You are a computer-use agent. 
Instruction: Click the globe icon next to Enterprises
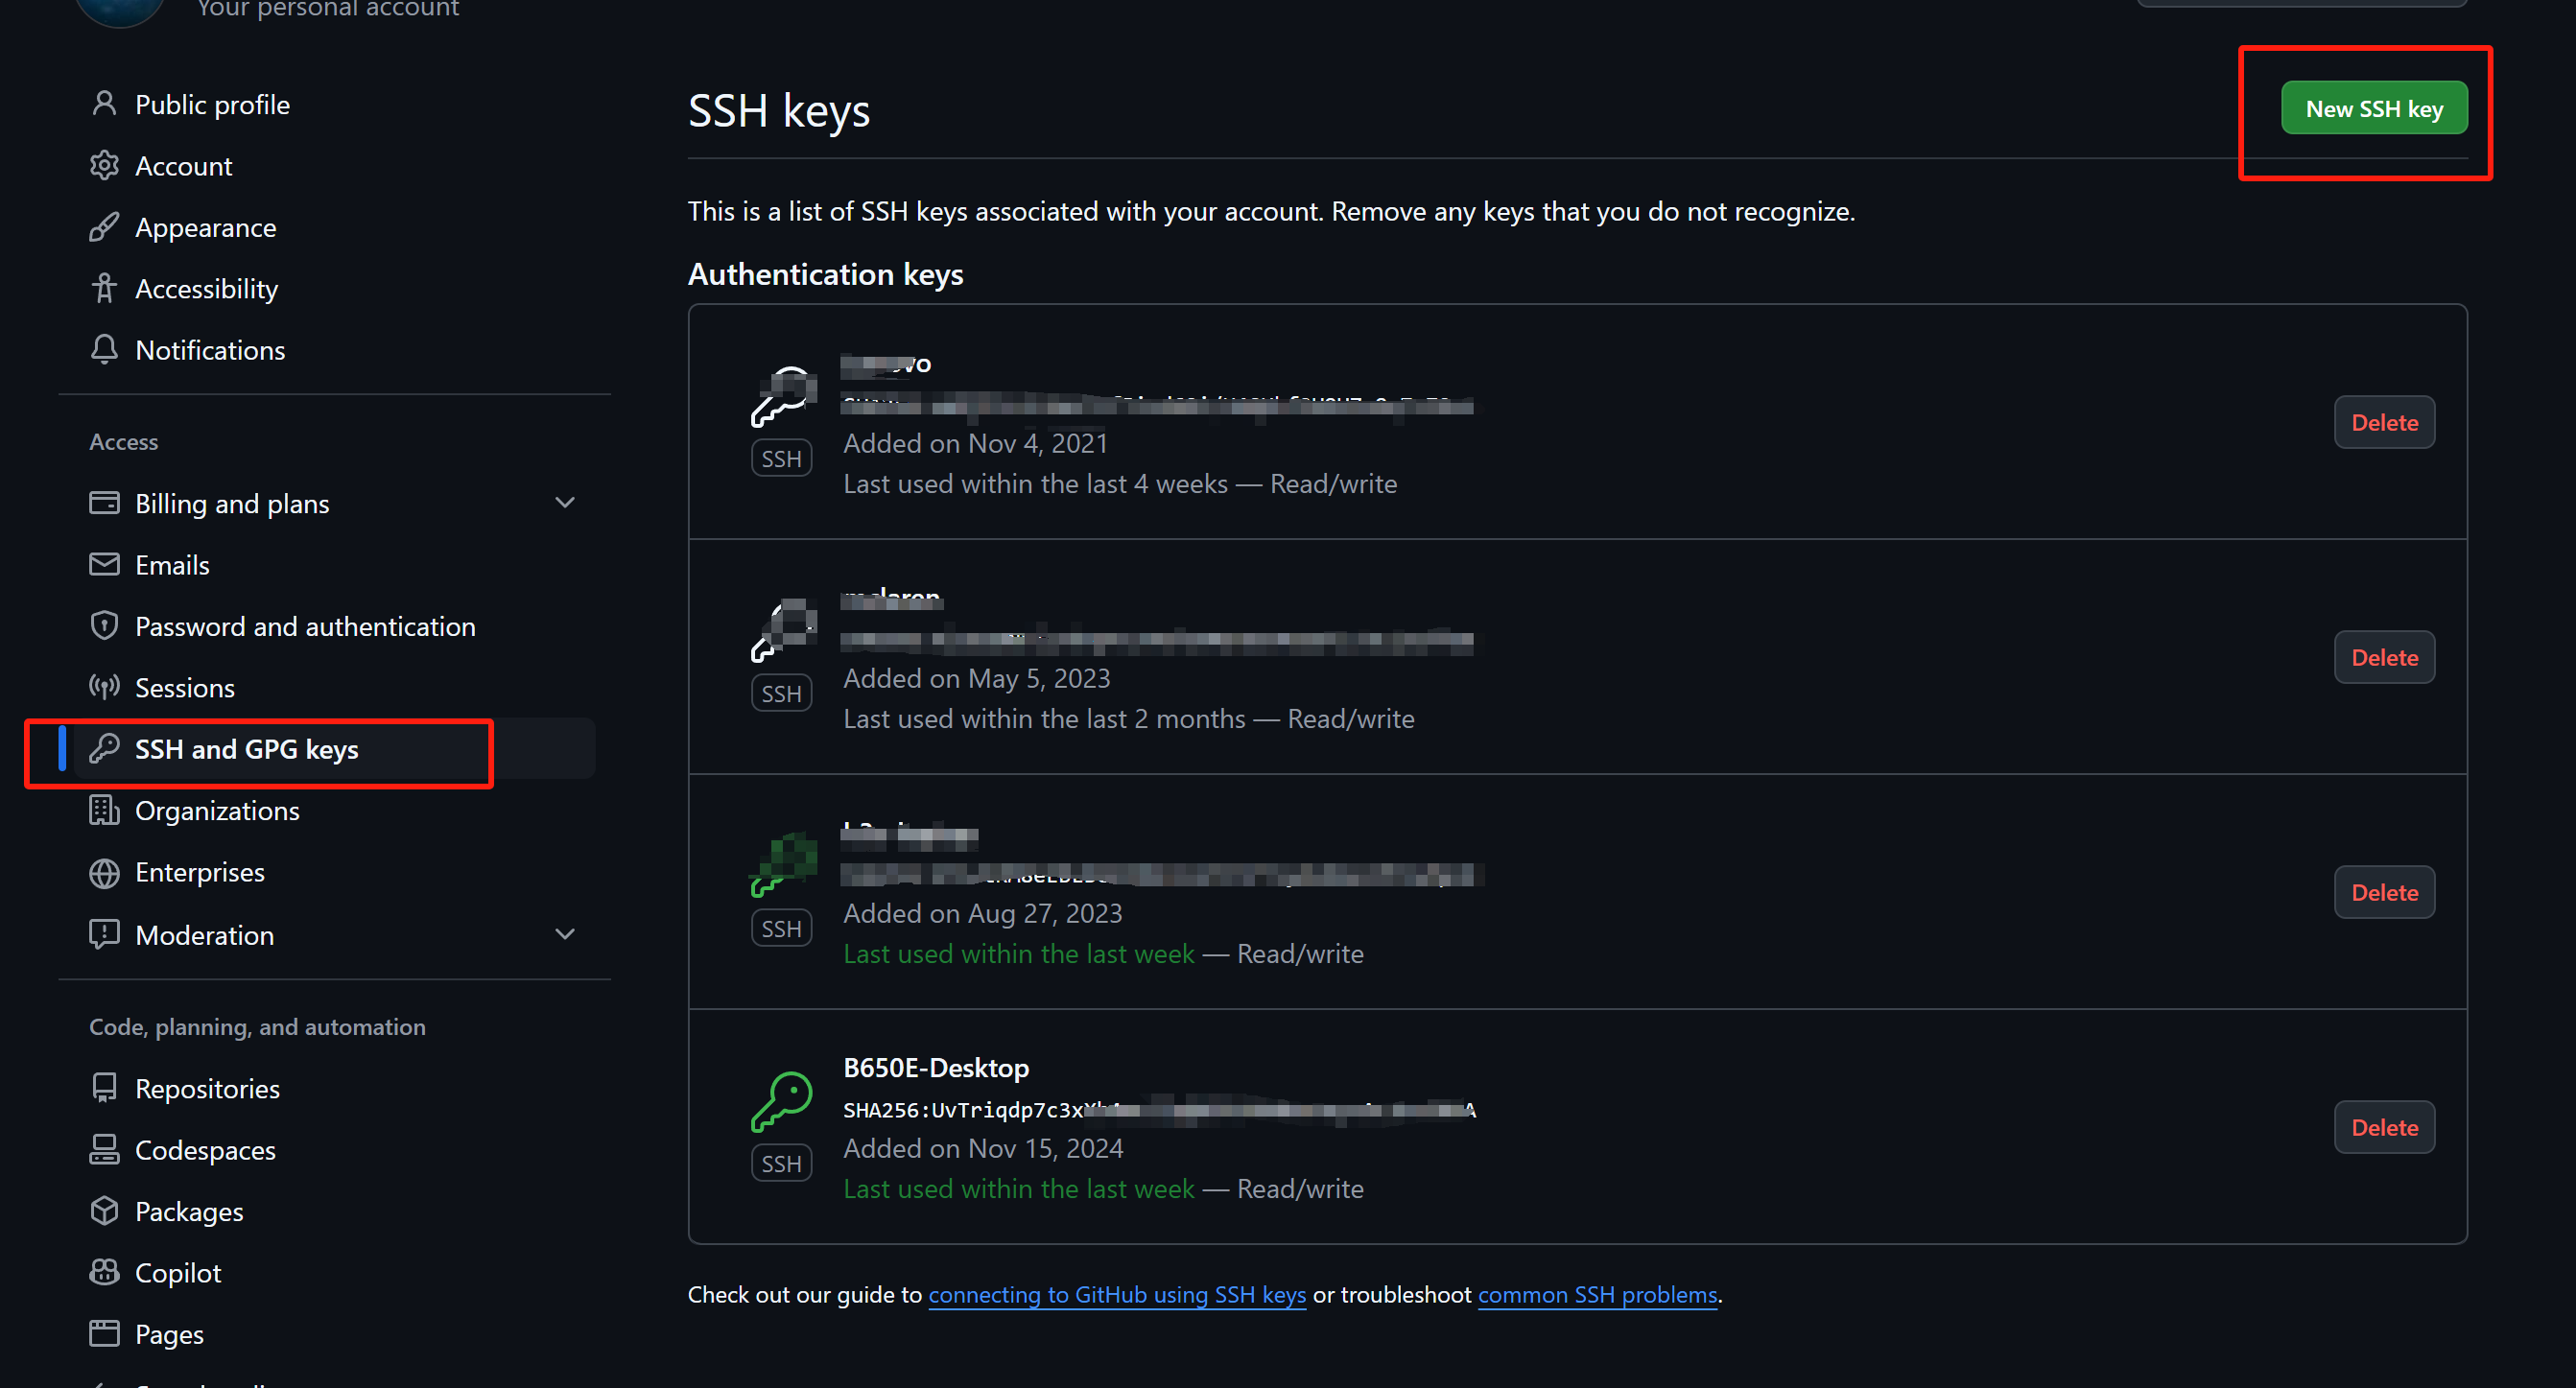pyautogui.click(x=104, y=872)
